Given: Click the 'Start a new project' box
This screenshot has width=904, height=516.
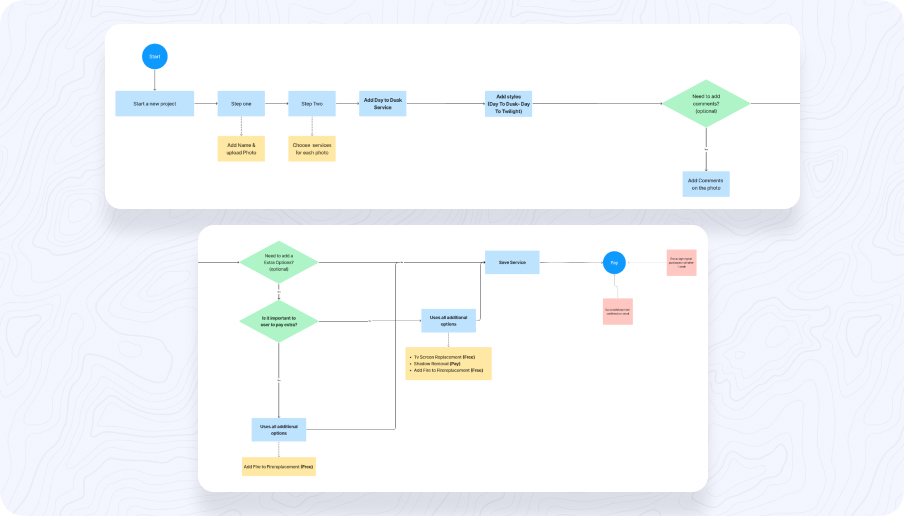Looking at the screenshot, I should click(x=154, y=104).
